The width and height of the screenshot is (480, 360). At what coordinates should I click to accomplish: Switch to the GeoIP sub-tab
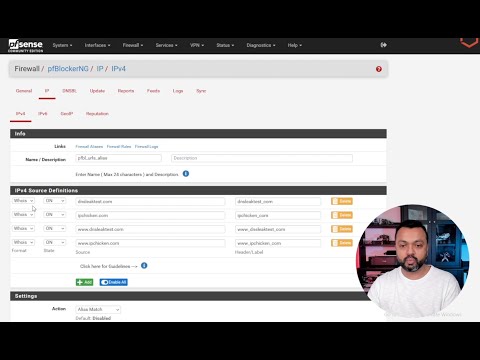pyautogui.click(x=67, y=114)
